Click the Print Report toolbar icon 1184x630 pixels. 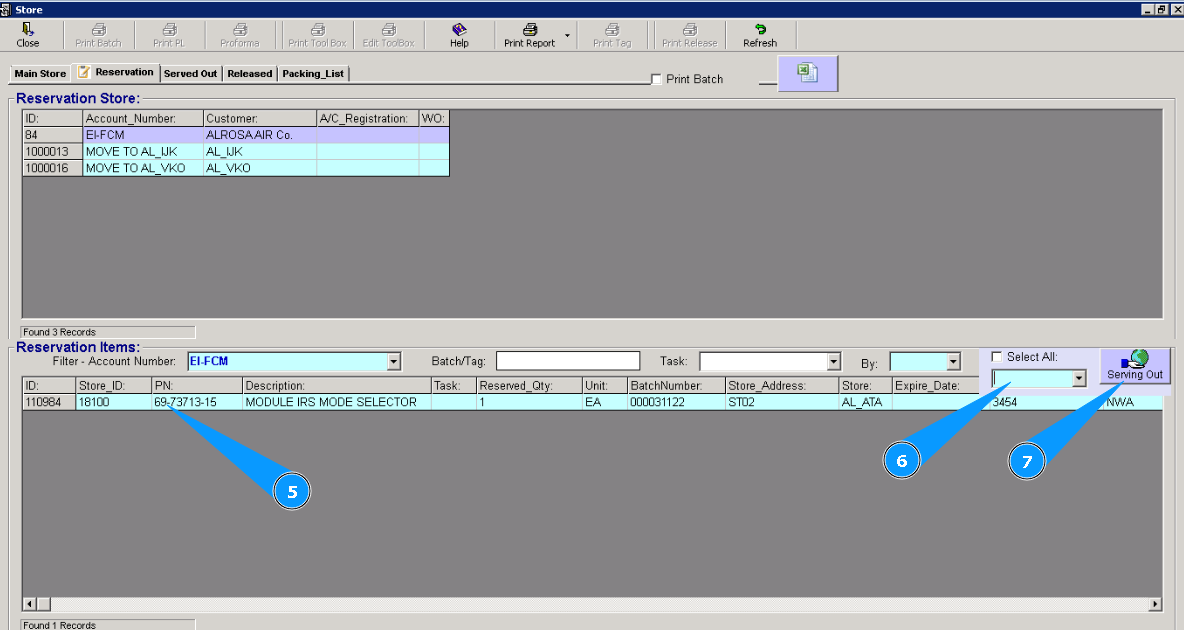click(529, 35)
